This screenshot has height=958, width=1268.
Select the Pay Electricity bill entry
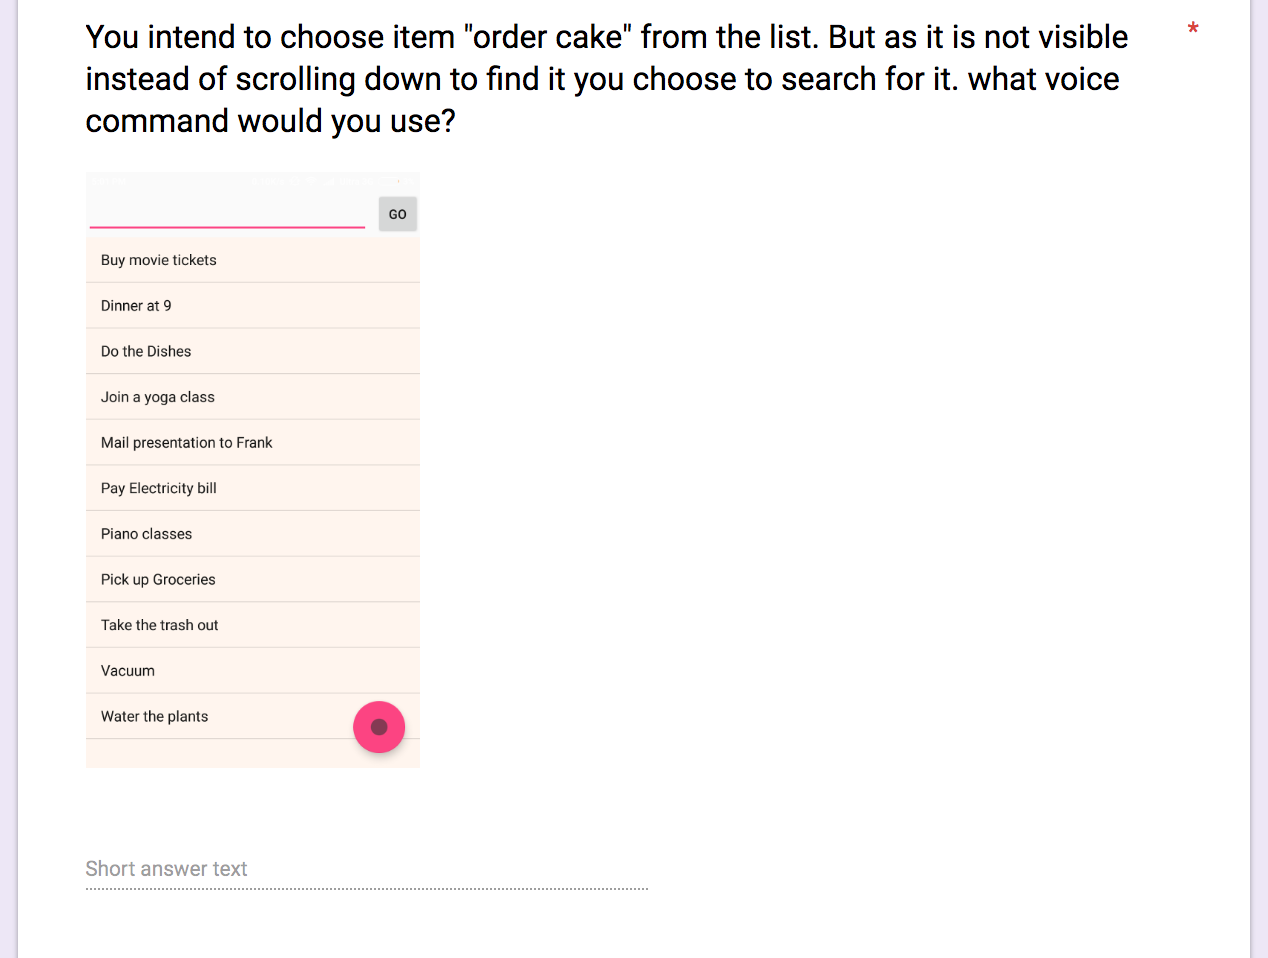pos(253,488)
